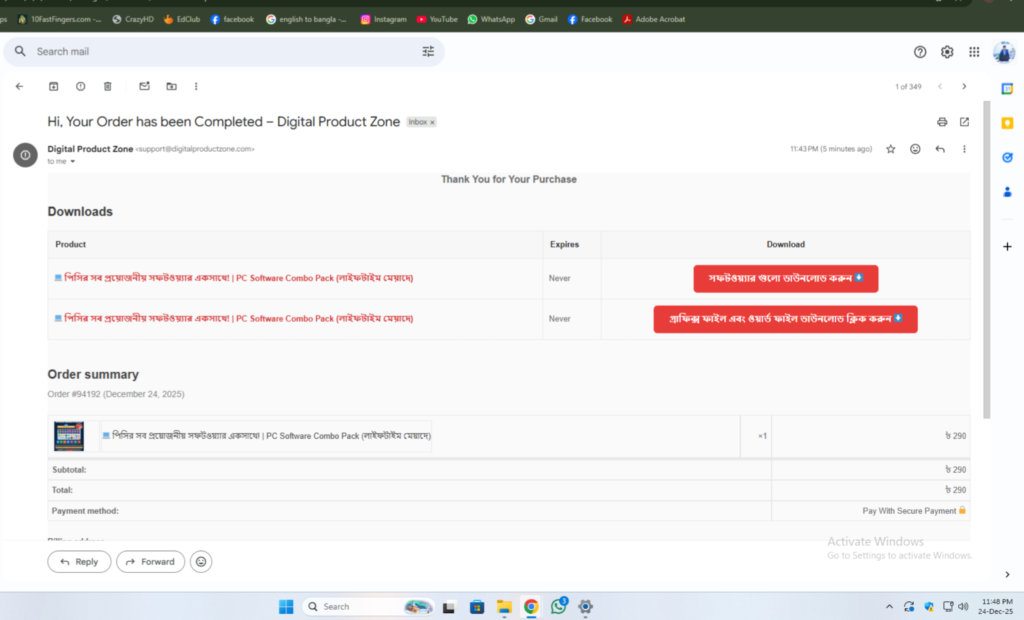Delete the email with the trash icon
Screen dimensions: 1024x620
108,87
